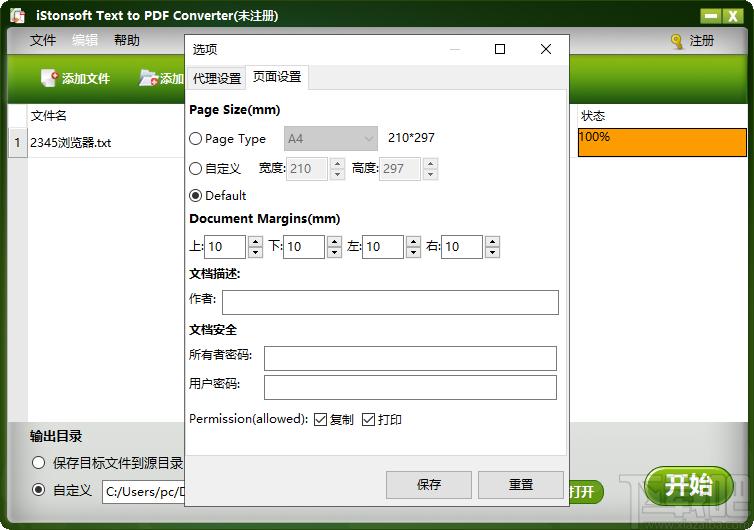
Task: Switch to the proxy settings tab
Action: click(x=217, y=78)
